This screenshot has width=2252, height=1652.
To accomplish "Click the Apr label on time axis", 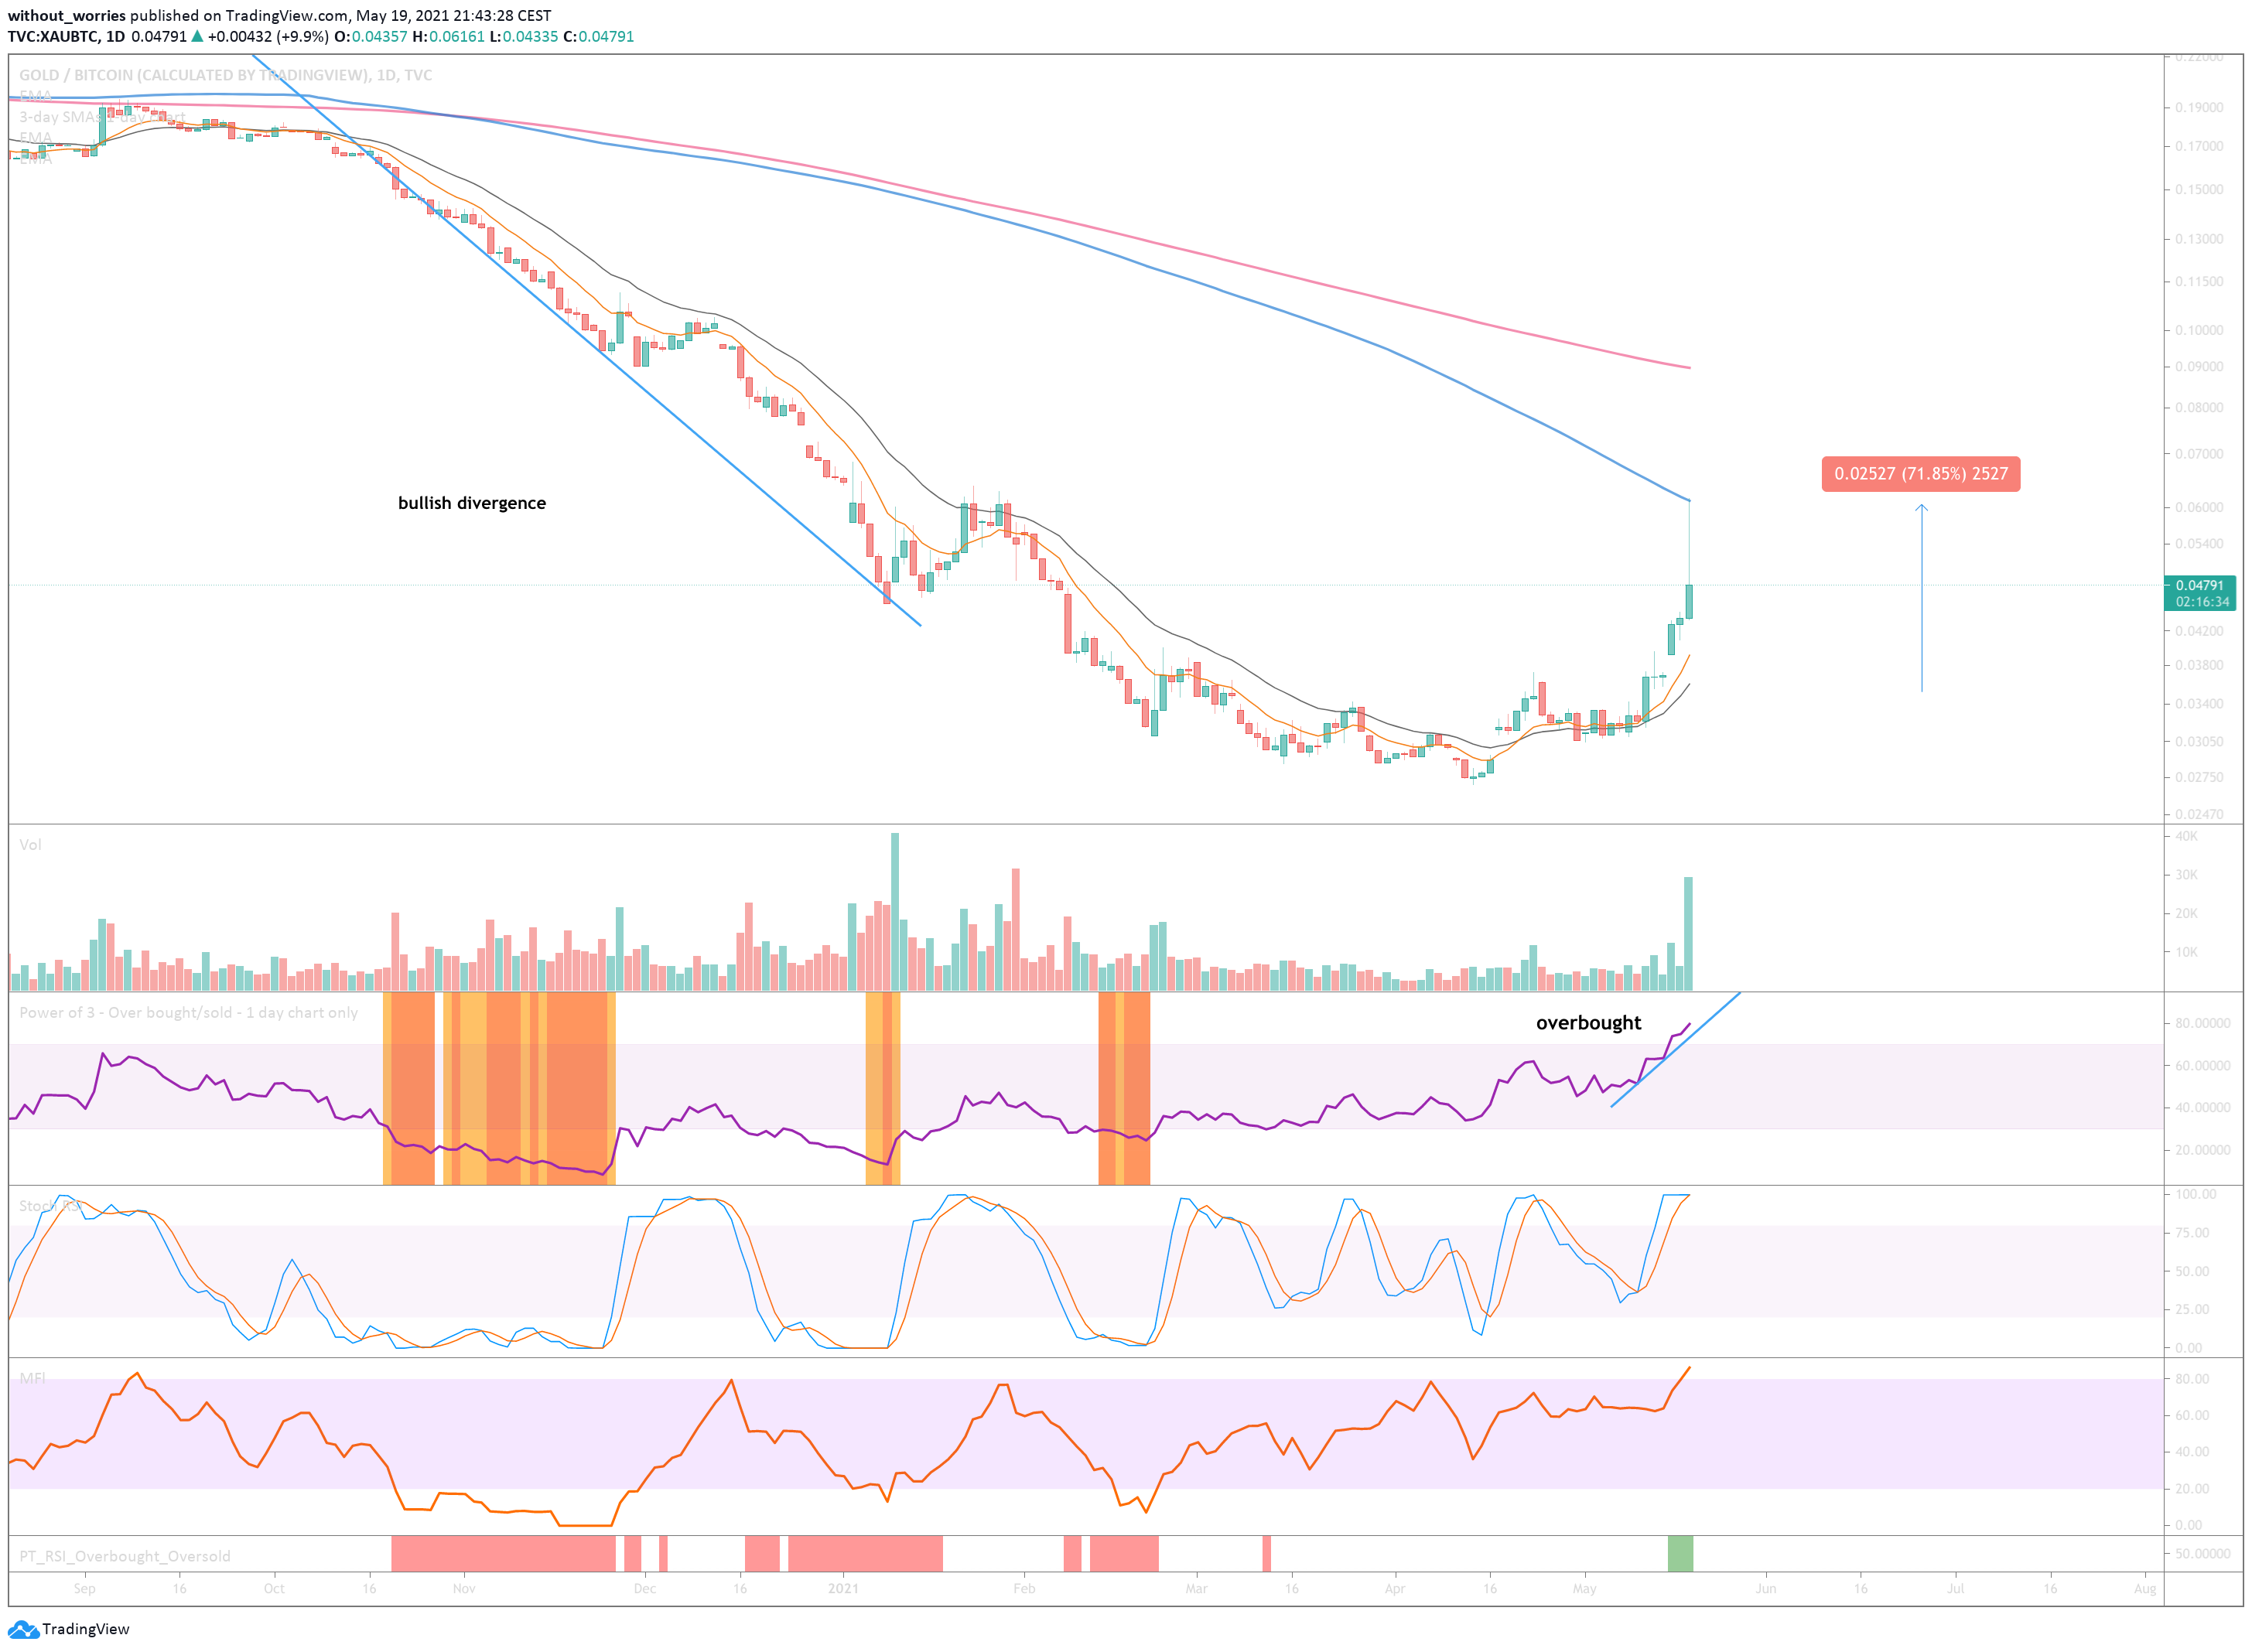I will click(x=1395, y=1588).
